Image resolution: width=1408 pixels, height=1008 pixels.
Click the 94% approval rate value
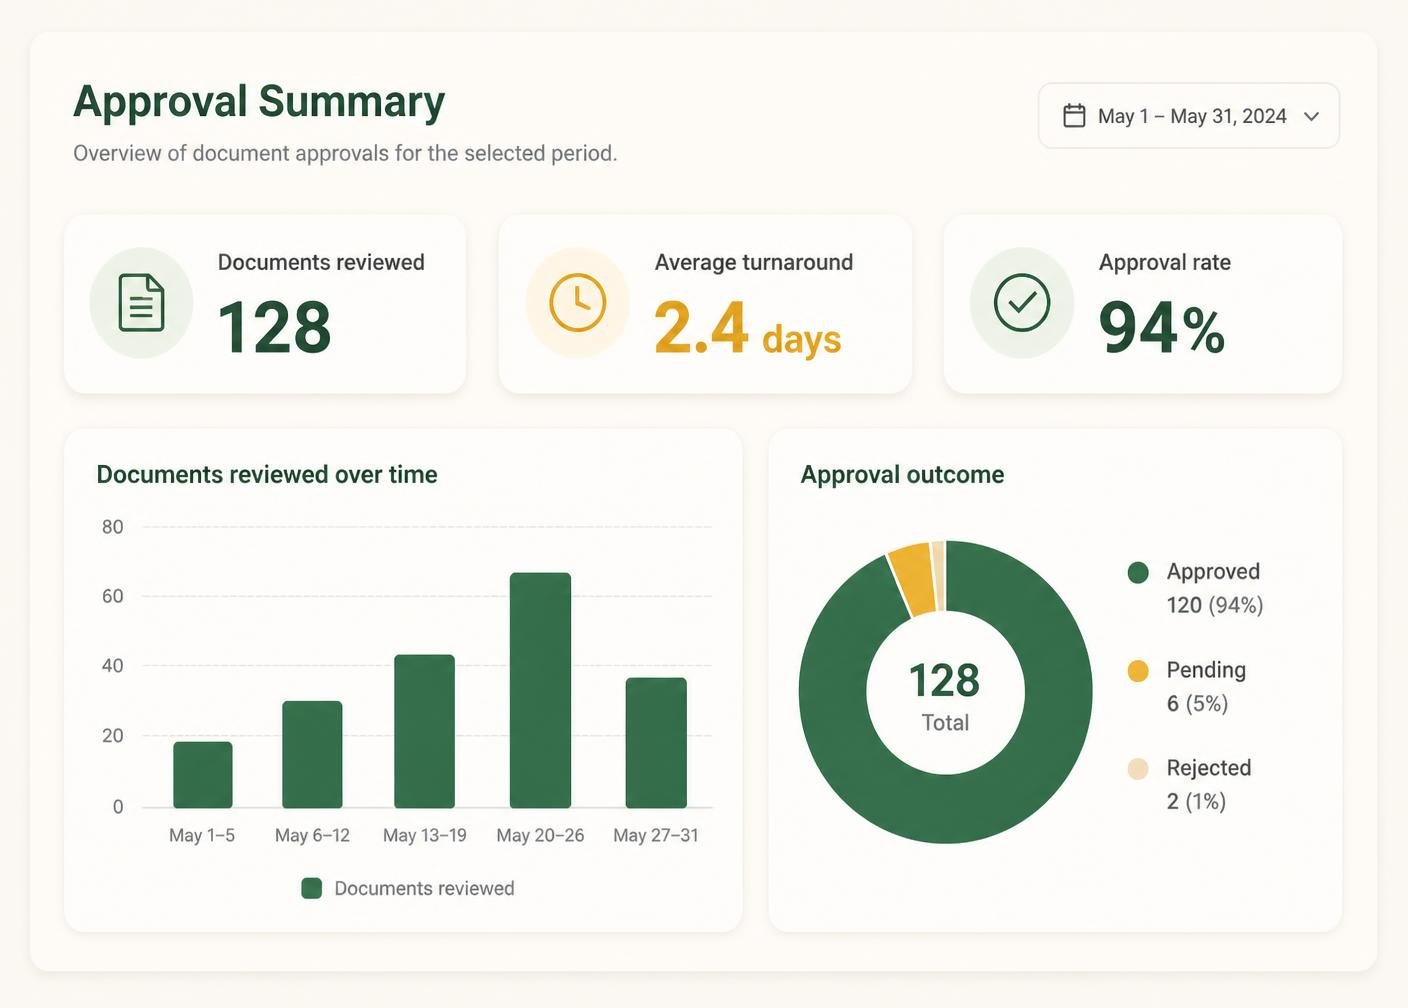point(1162,328)
